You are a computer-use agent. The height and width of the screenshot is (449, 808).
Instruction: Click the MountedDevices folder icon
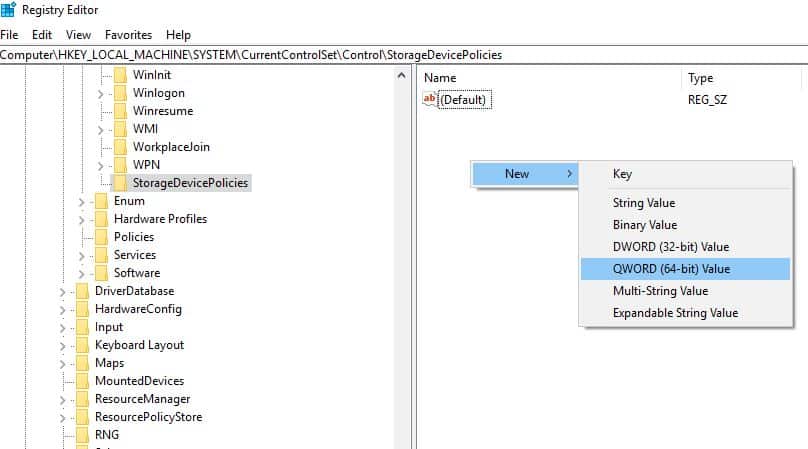82,381
